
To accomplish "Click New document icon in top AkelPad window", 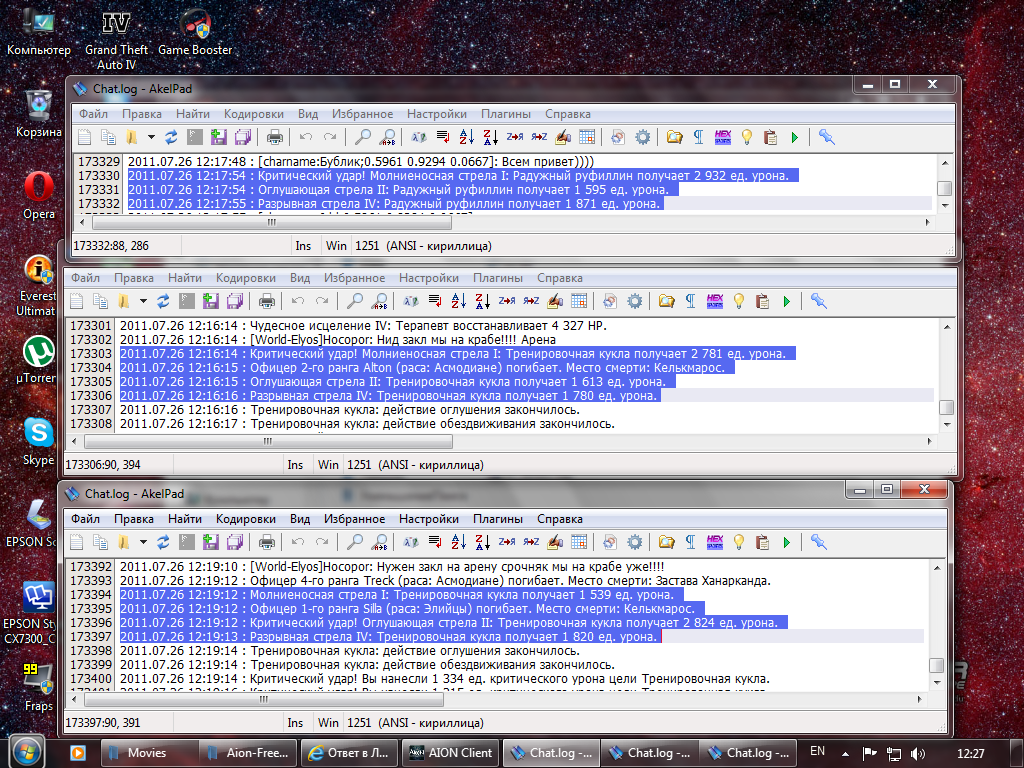I will tap(85, 137).
